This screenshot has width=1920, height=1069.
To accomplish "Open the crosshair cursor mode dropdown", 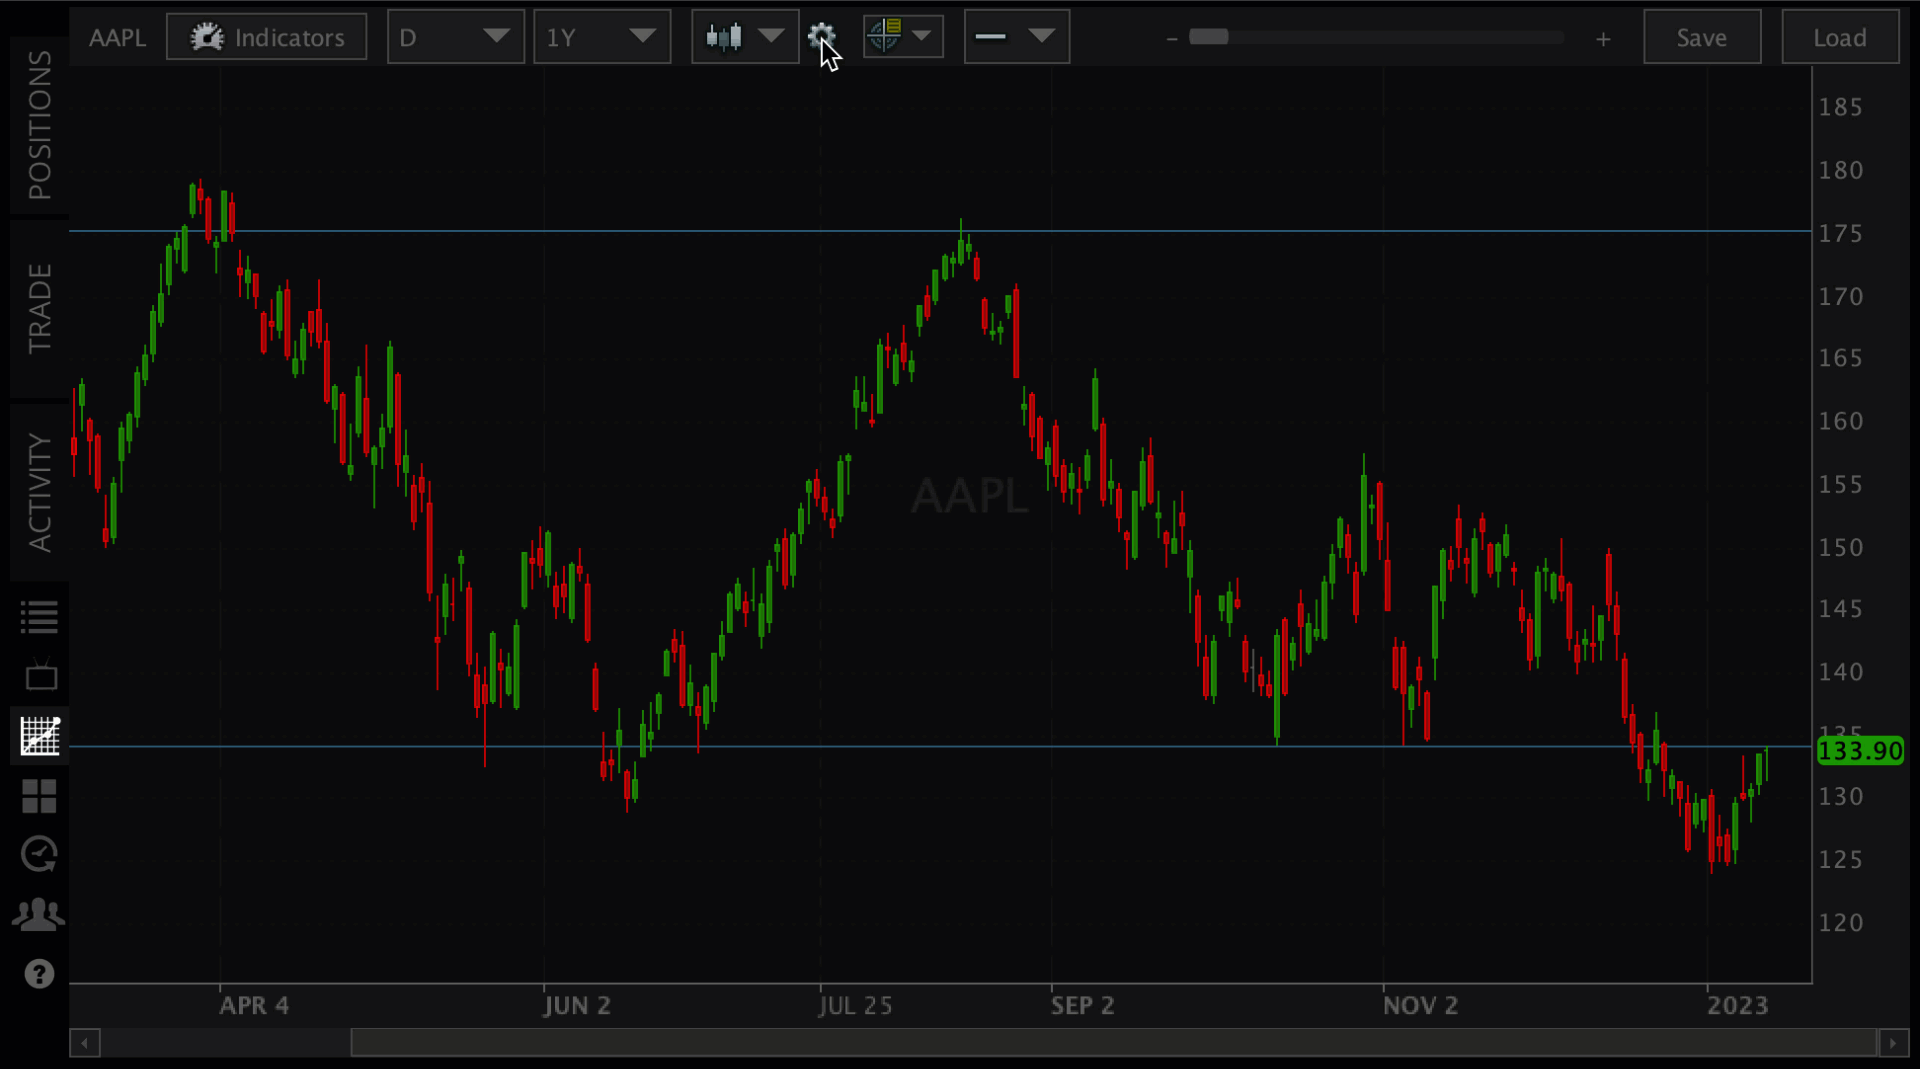I will tap(902, 37).
